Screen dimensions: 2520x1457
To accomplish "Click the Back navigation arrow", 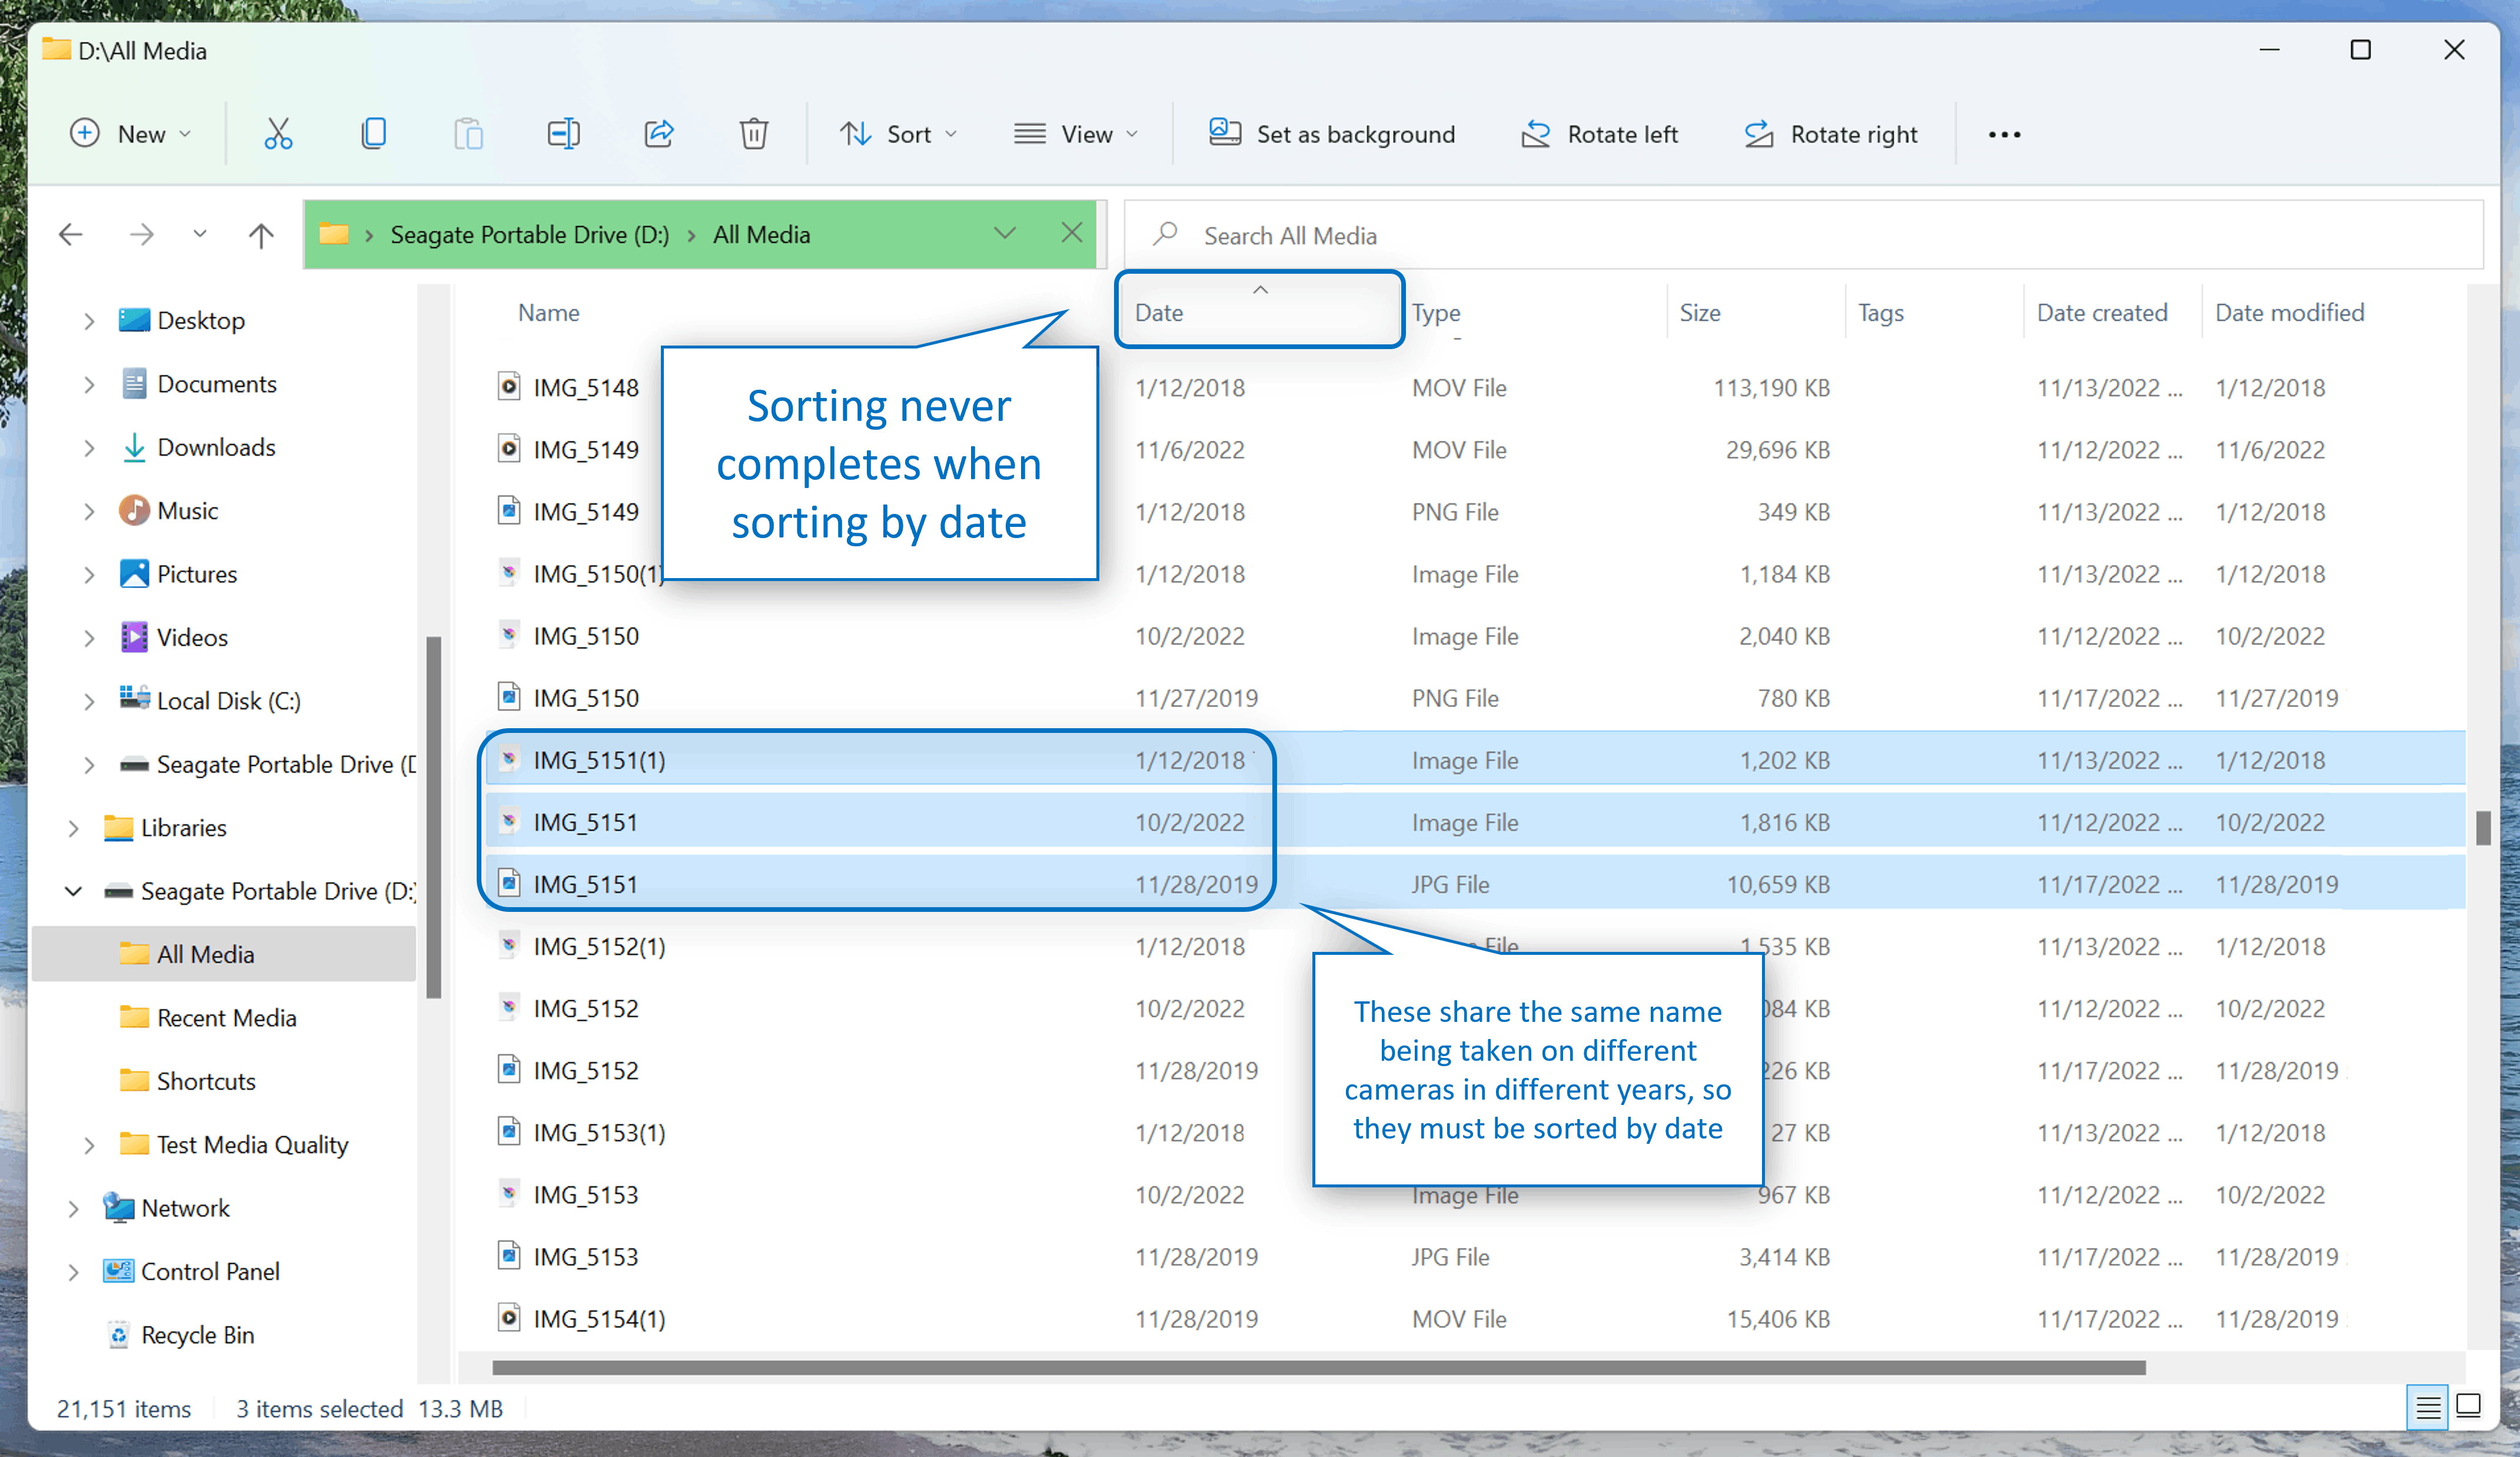I will click(70, 235).
